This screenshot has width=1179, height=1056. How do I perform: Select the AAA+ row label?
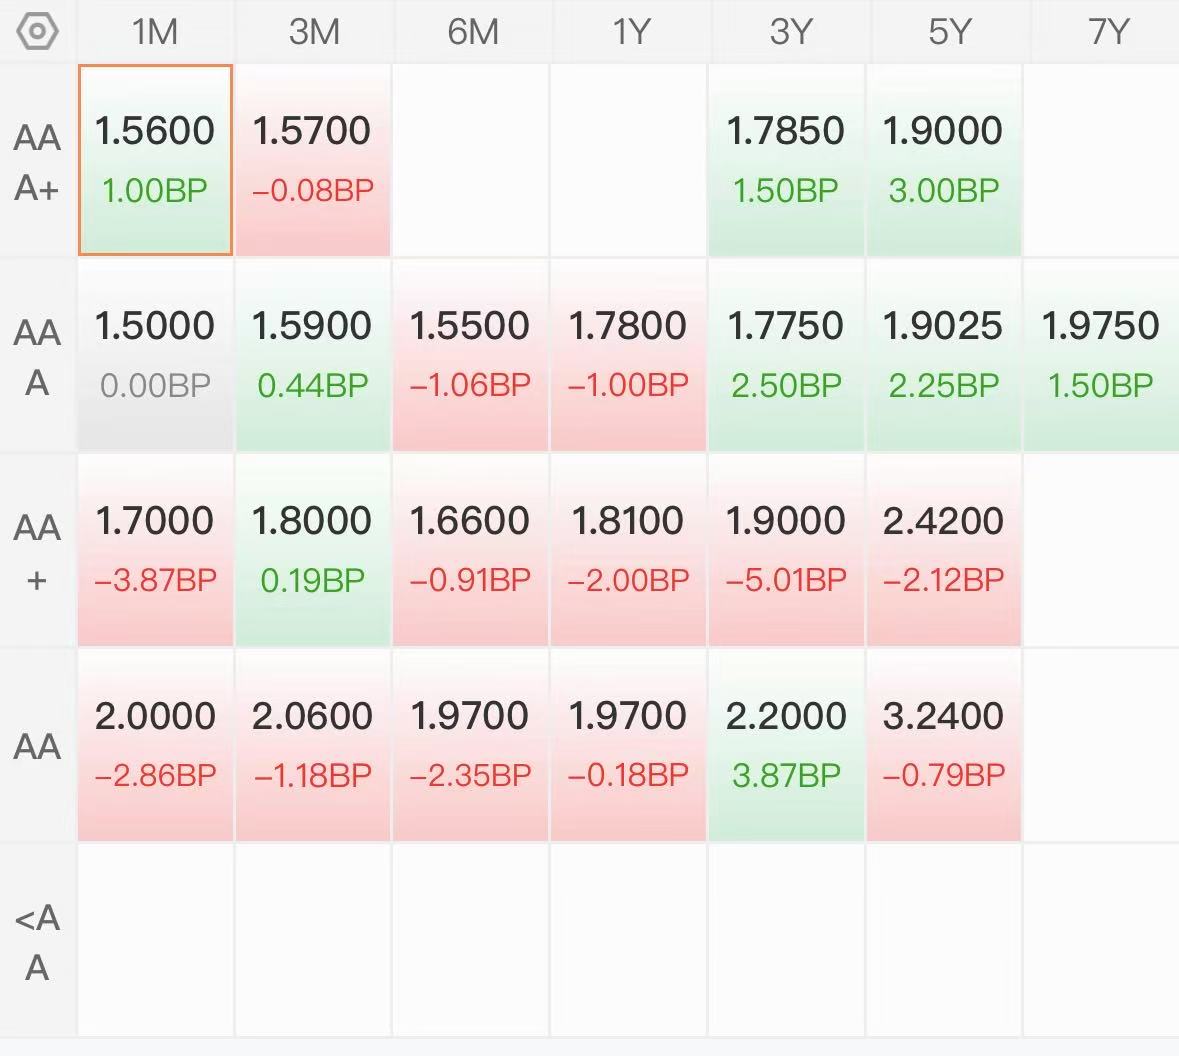tap(37, 162)
